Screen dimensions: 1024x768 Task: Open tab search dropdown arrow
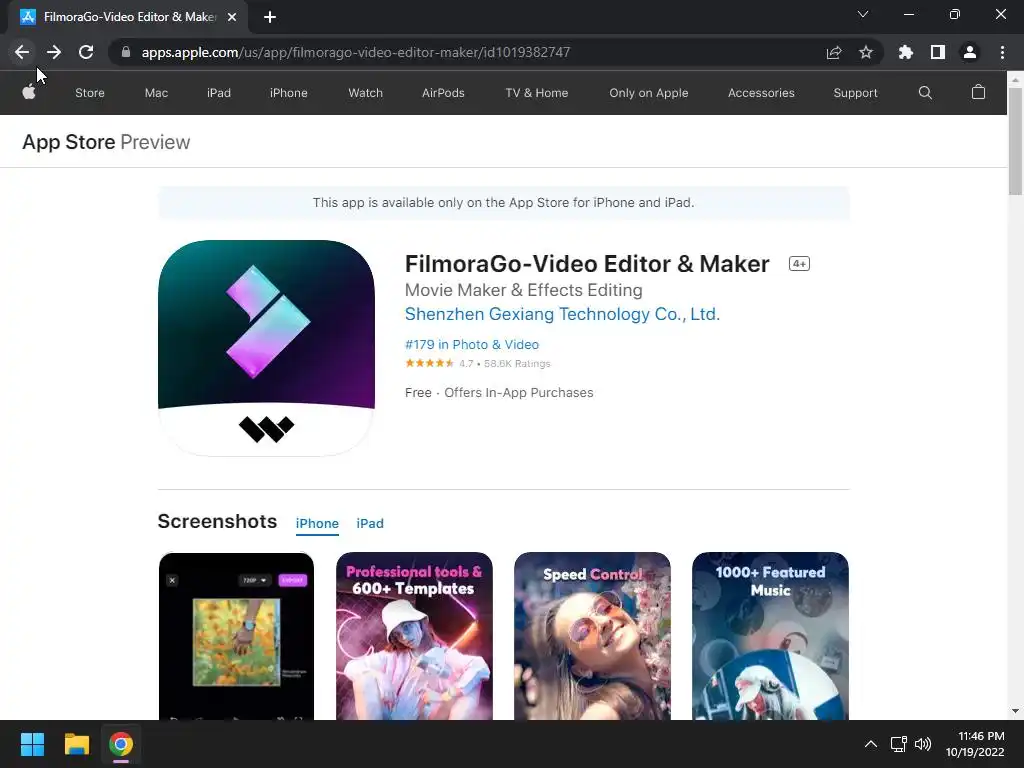click(863, 14)
